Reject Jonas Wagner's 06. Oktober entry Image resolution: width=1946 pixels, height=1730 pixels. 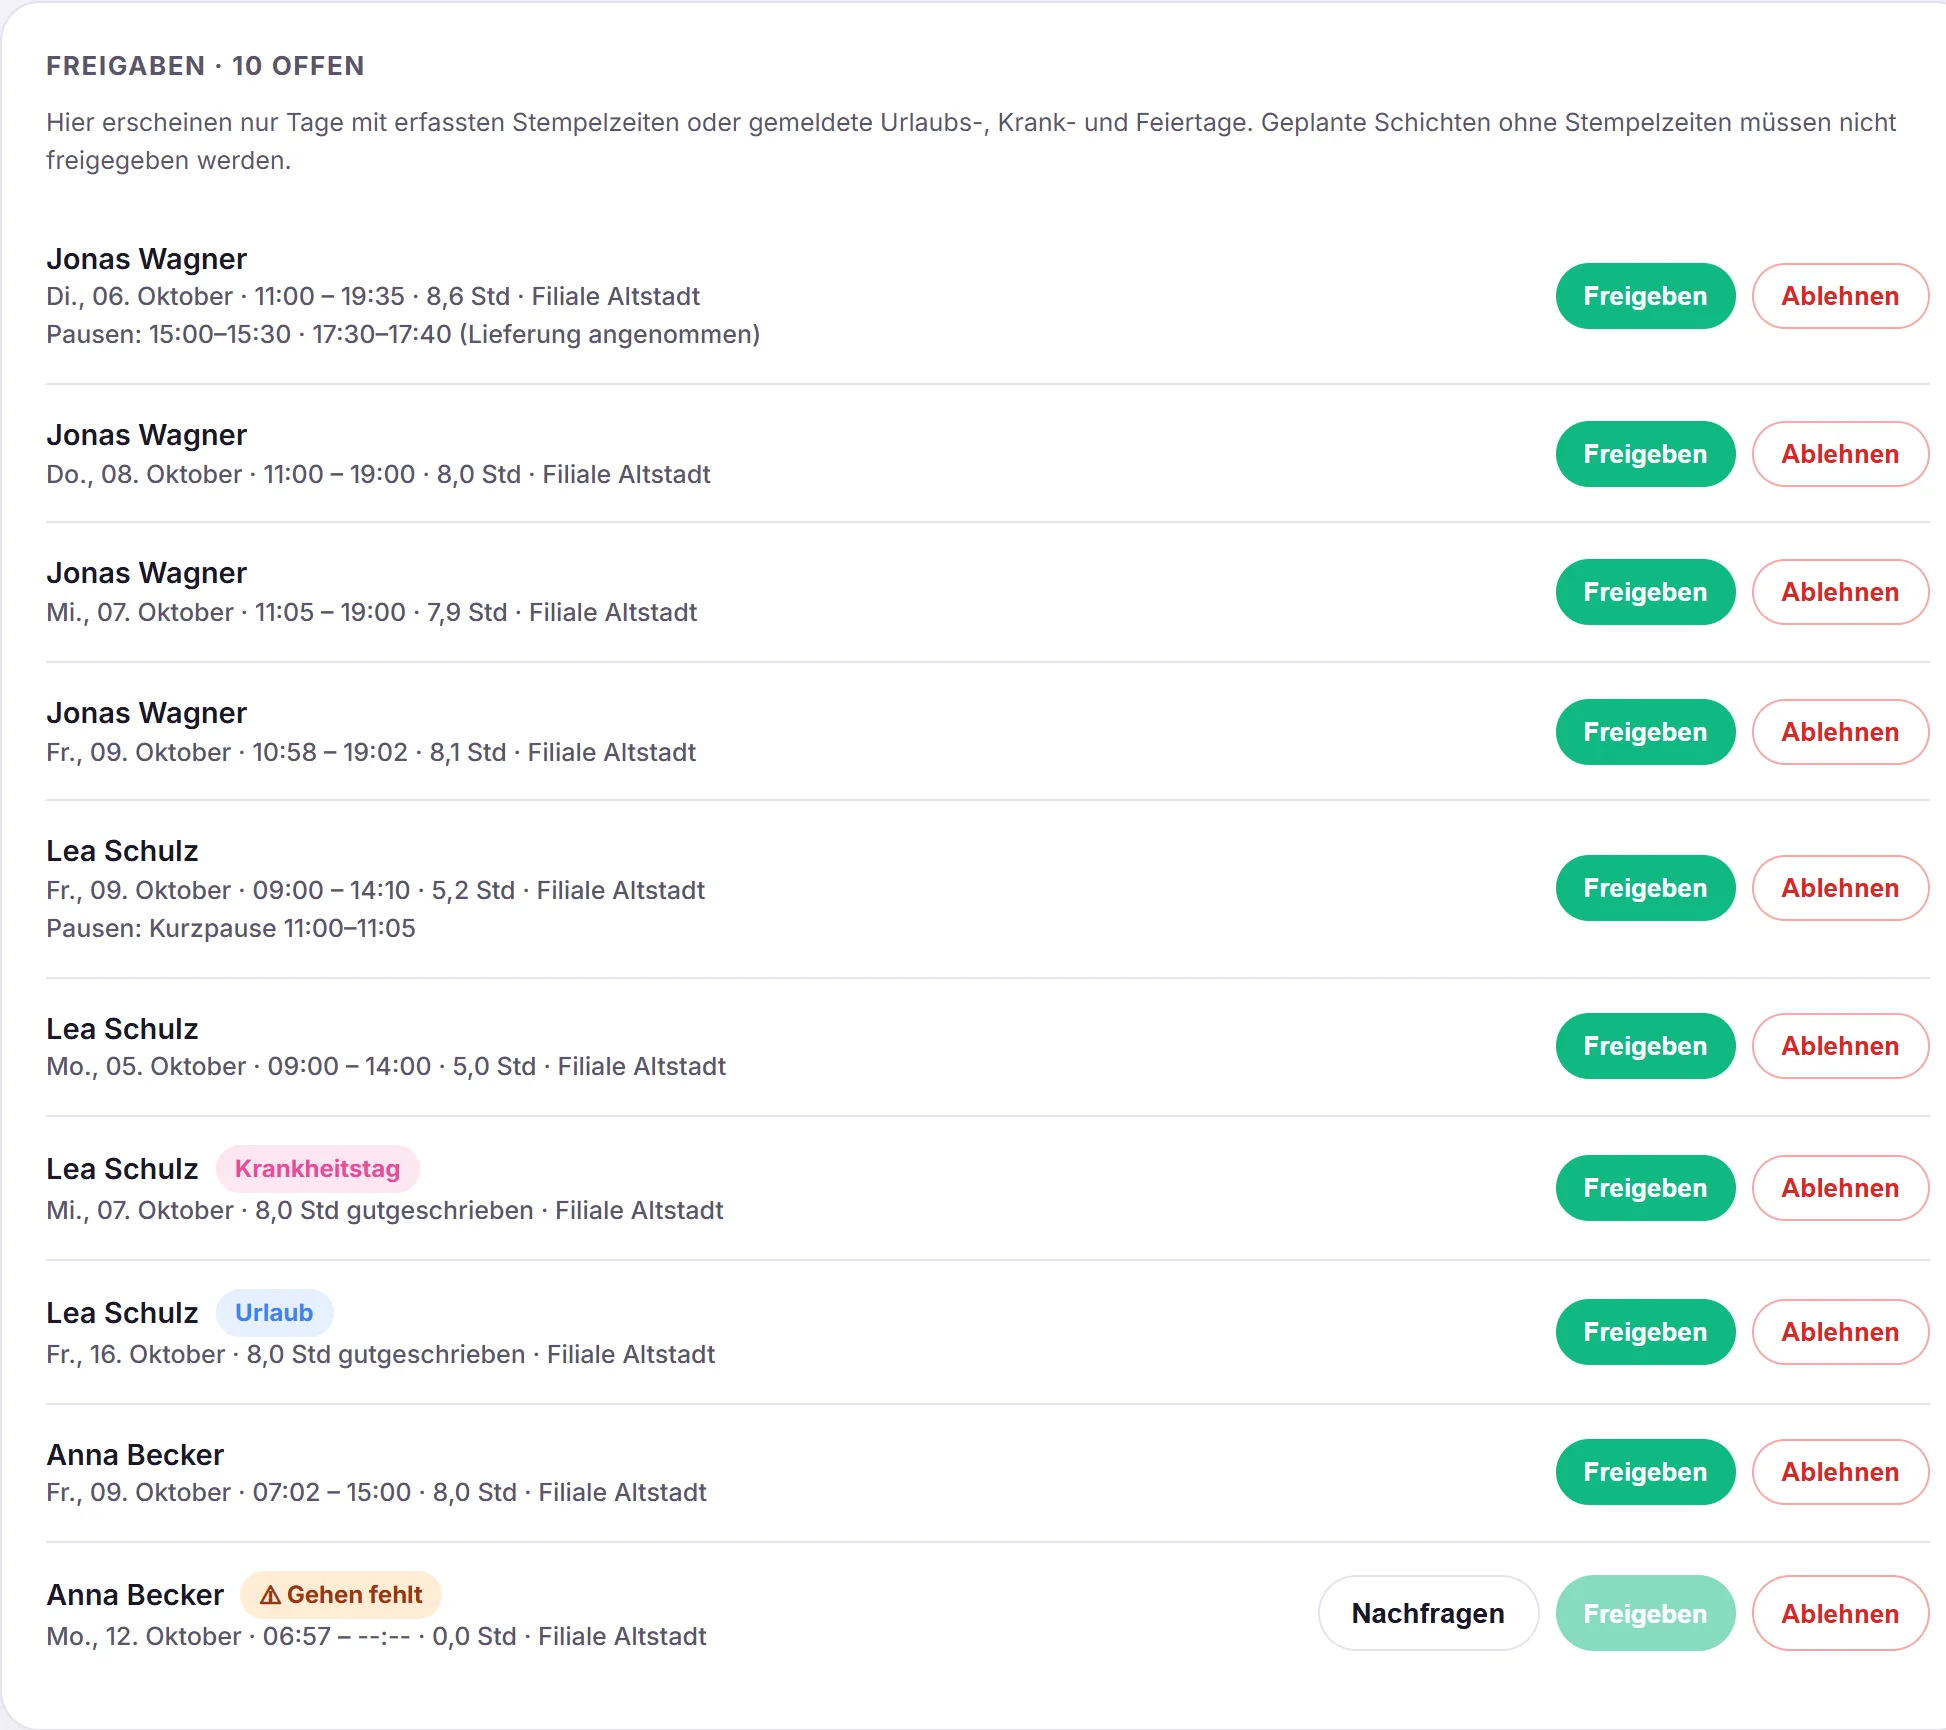(x=1840, y=296)
